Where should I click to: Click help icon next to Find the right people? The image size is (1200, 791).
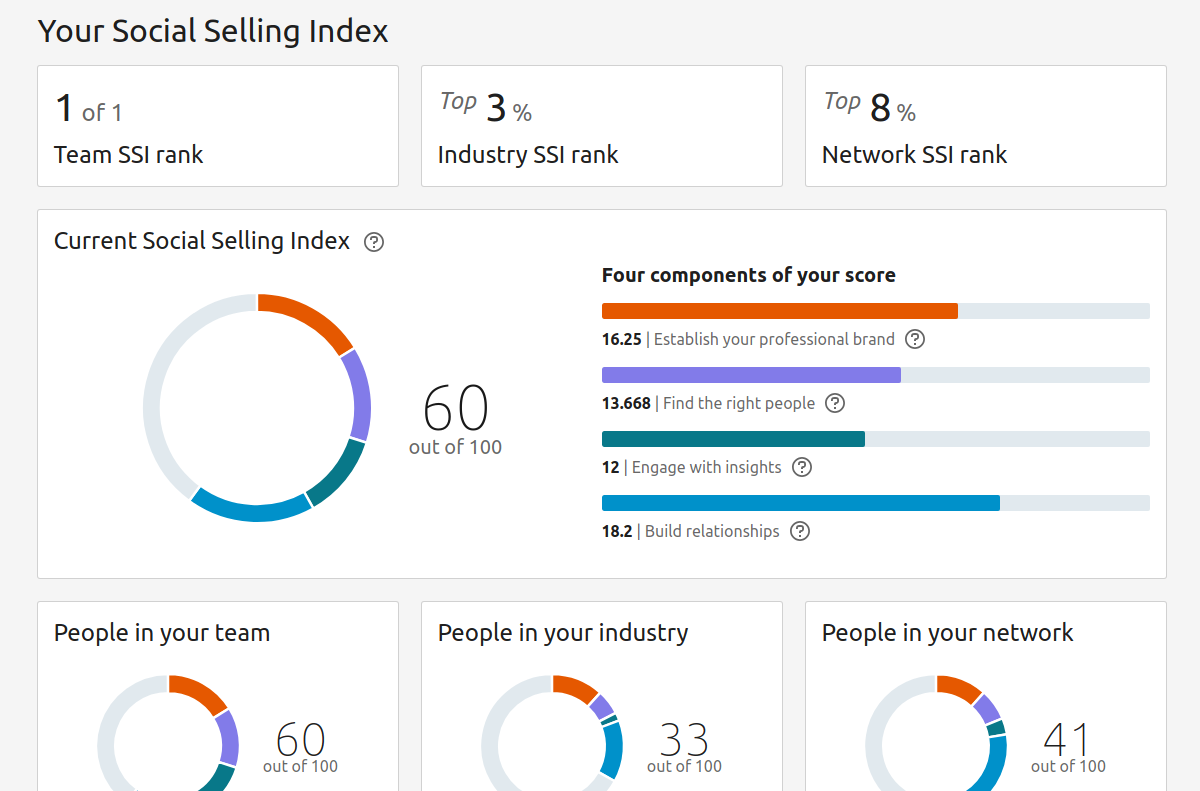[x=835, y=403]
